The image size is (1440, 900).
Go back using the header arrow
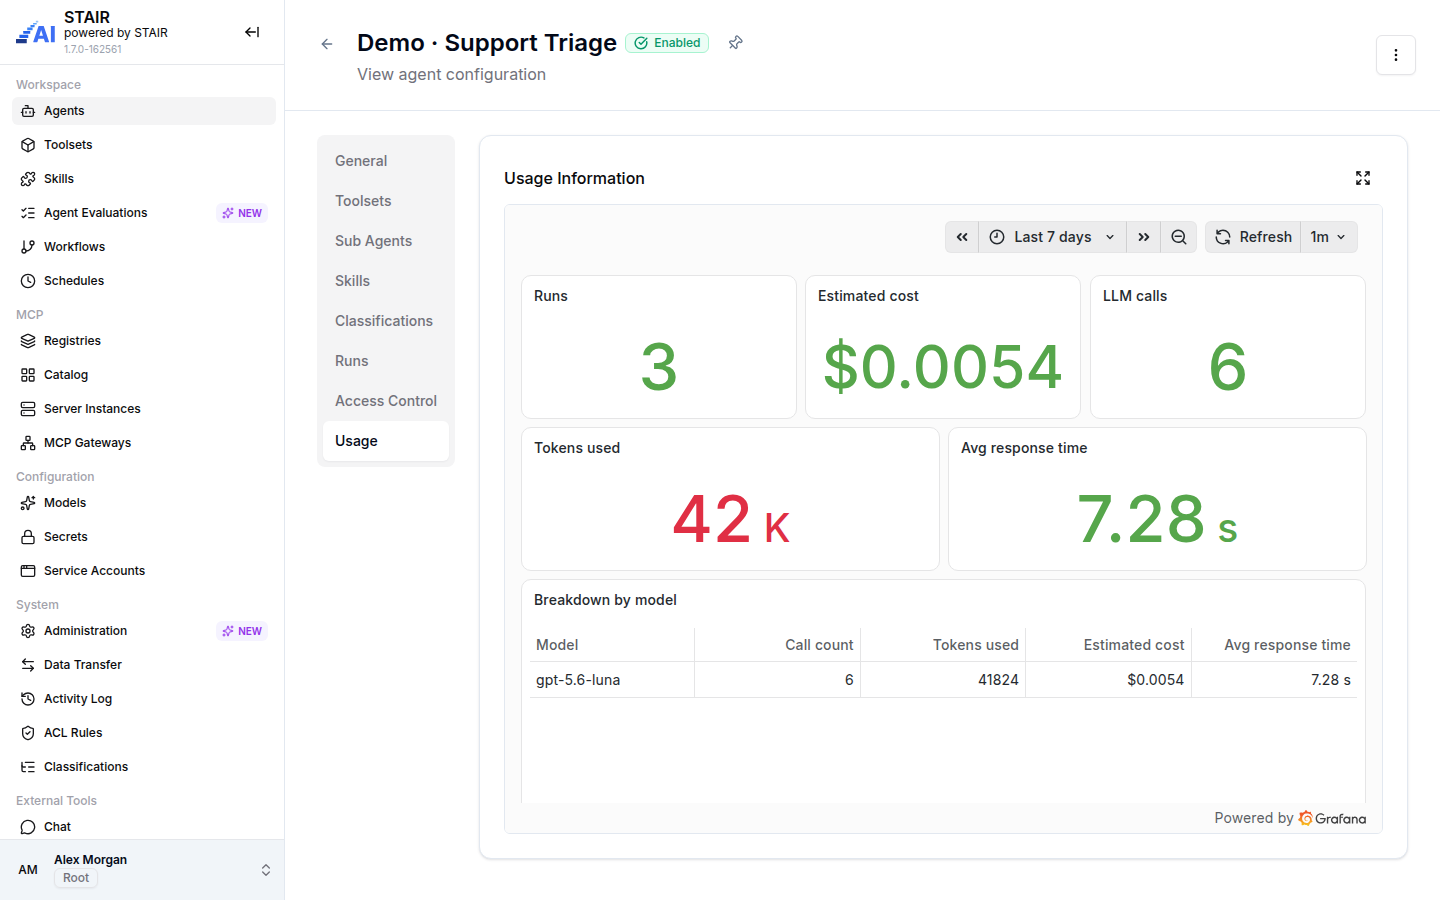327,44
